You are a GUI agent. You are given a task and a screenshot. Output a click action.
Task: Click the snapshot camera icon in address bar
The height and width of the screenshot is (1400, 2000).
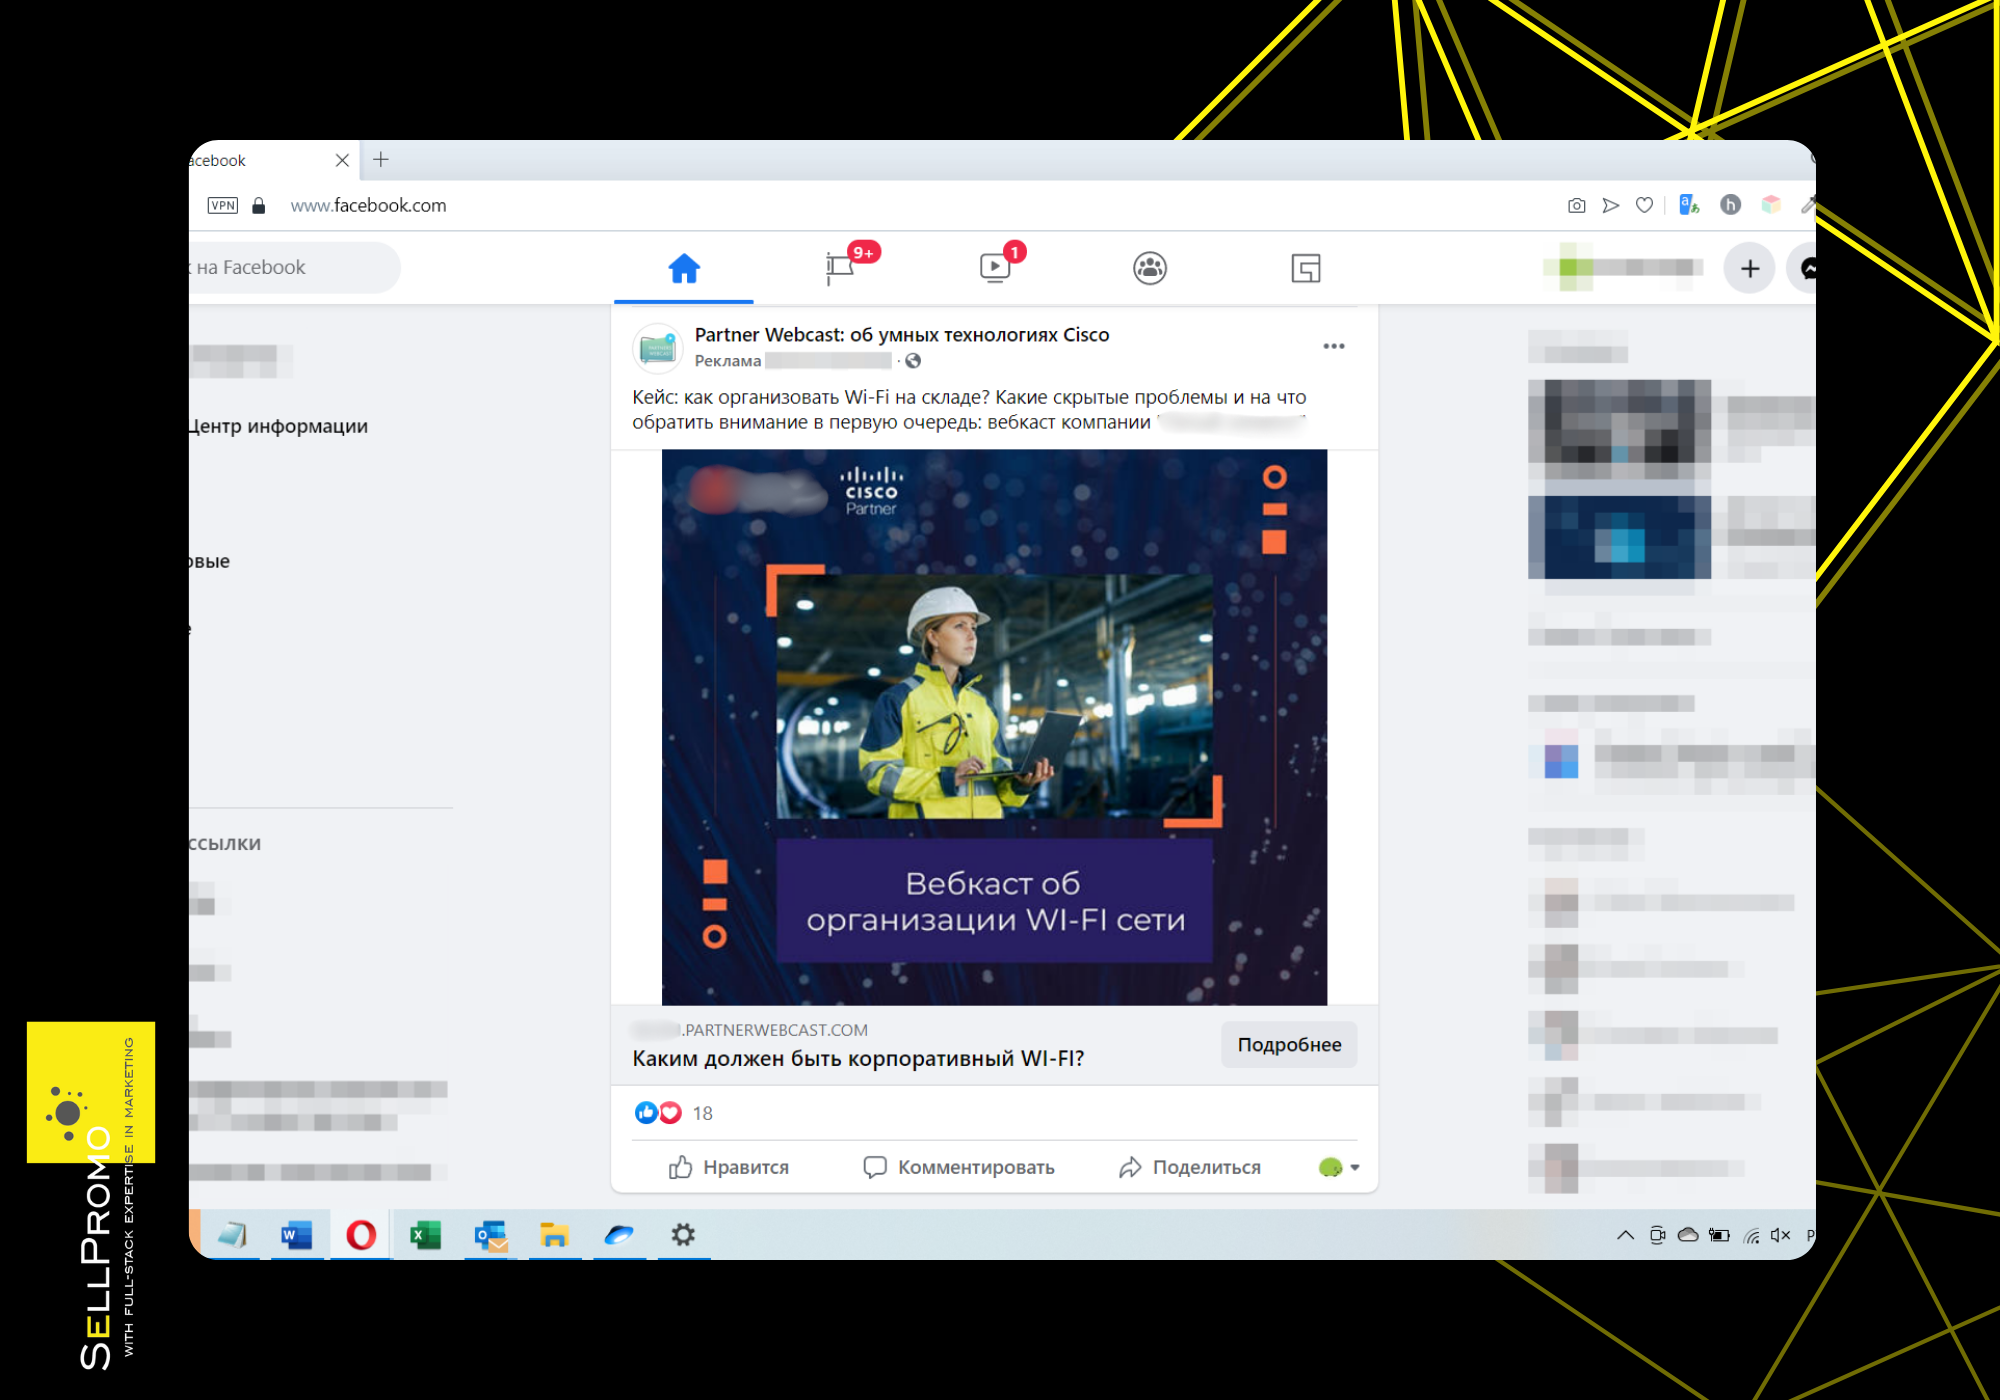tap(1576, 205)
